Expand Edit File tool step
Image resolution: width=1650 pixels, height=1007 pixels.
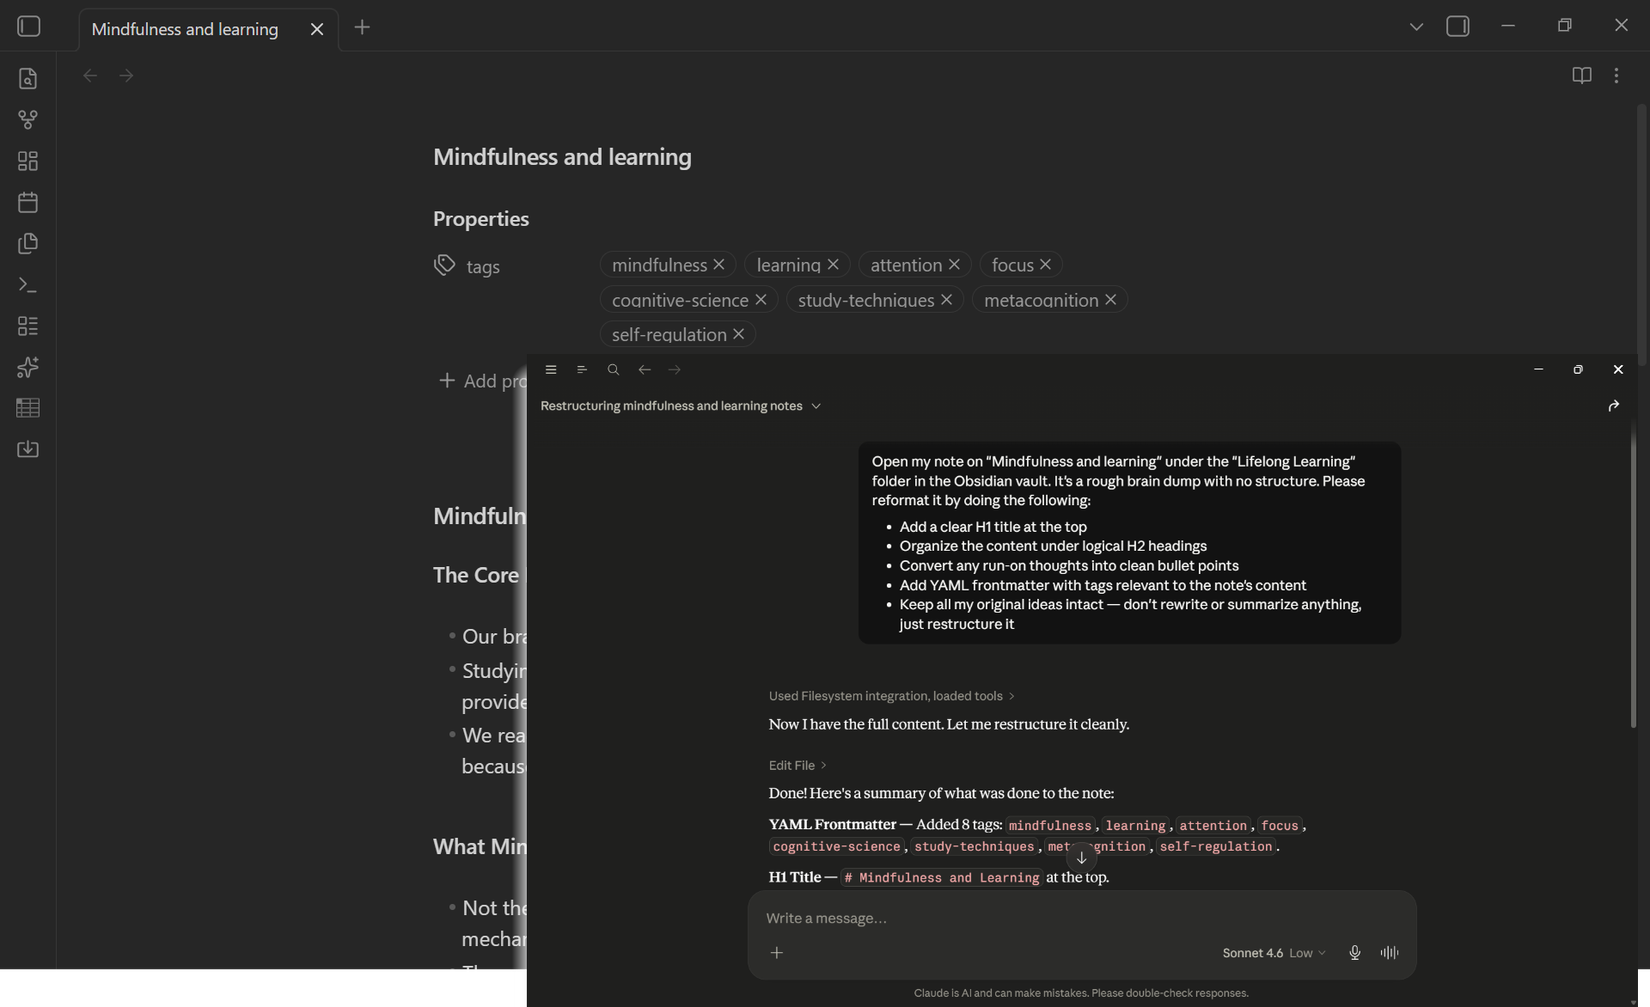[x=797, y=765]
